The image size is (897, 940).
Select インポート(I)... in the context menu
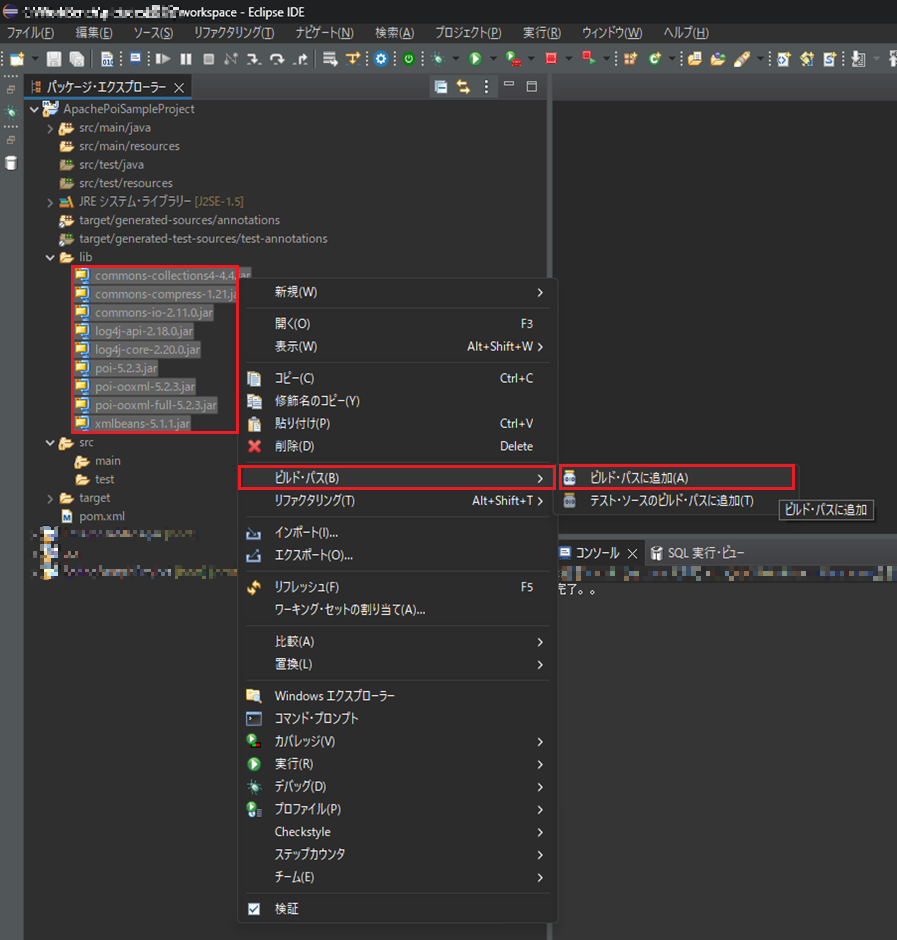point(396,532)
